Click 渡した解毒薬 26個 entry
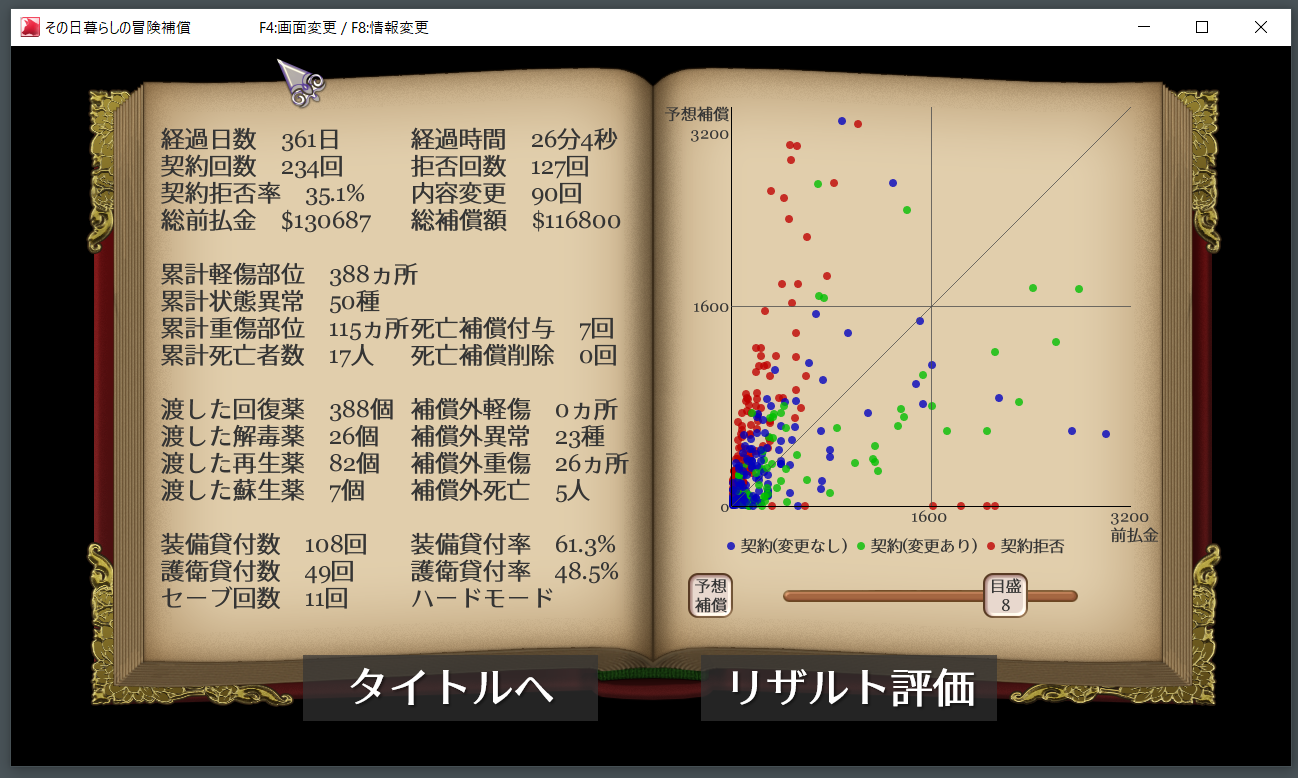1298x778 pixels. tap(270, 437)
